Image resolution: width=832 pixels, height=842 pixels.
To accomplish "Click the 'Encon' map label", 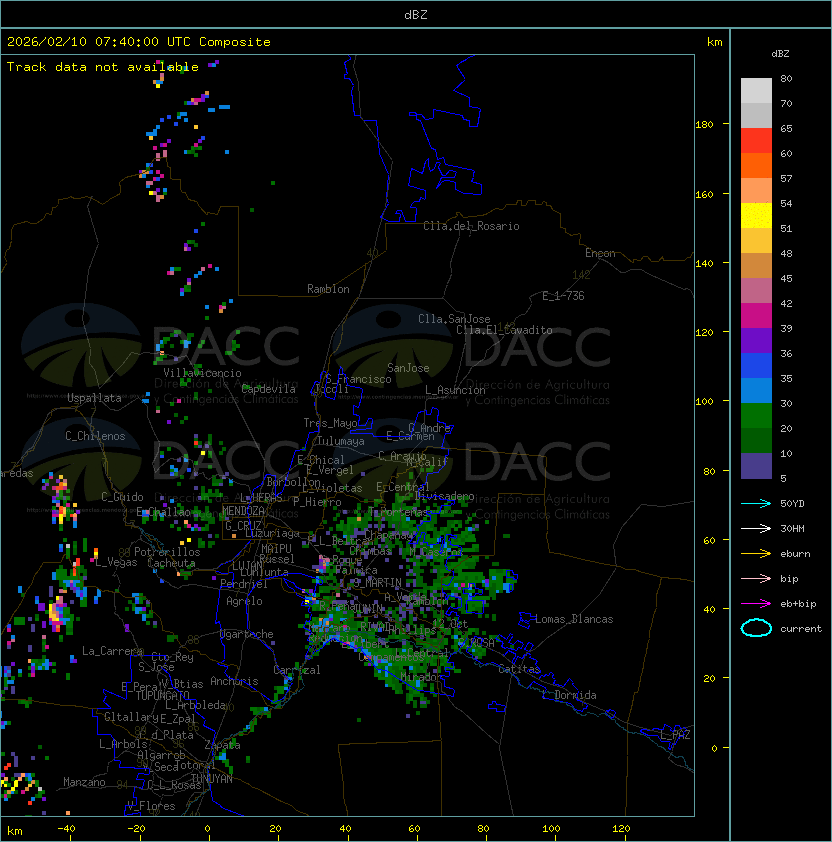I will [600, 253].
